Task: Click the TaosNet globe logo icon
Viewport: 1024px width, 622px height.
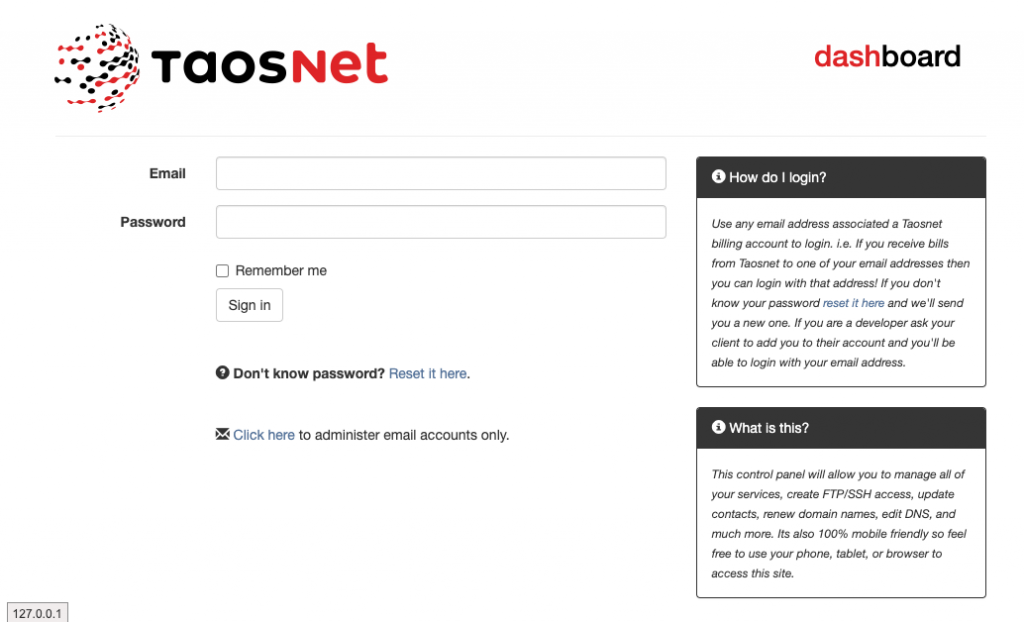Action: pos(97,67)
